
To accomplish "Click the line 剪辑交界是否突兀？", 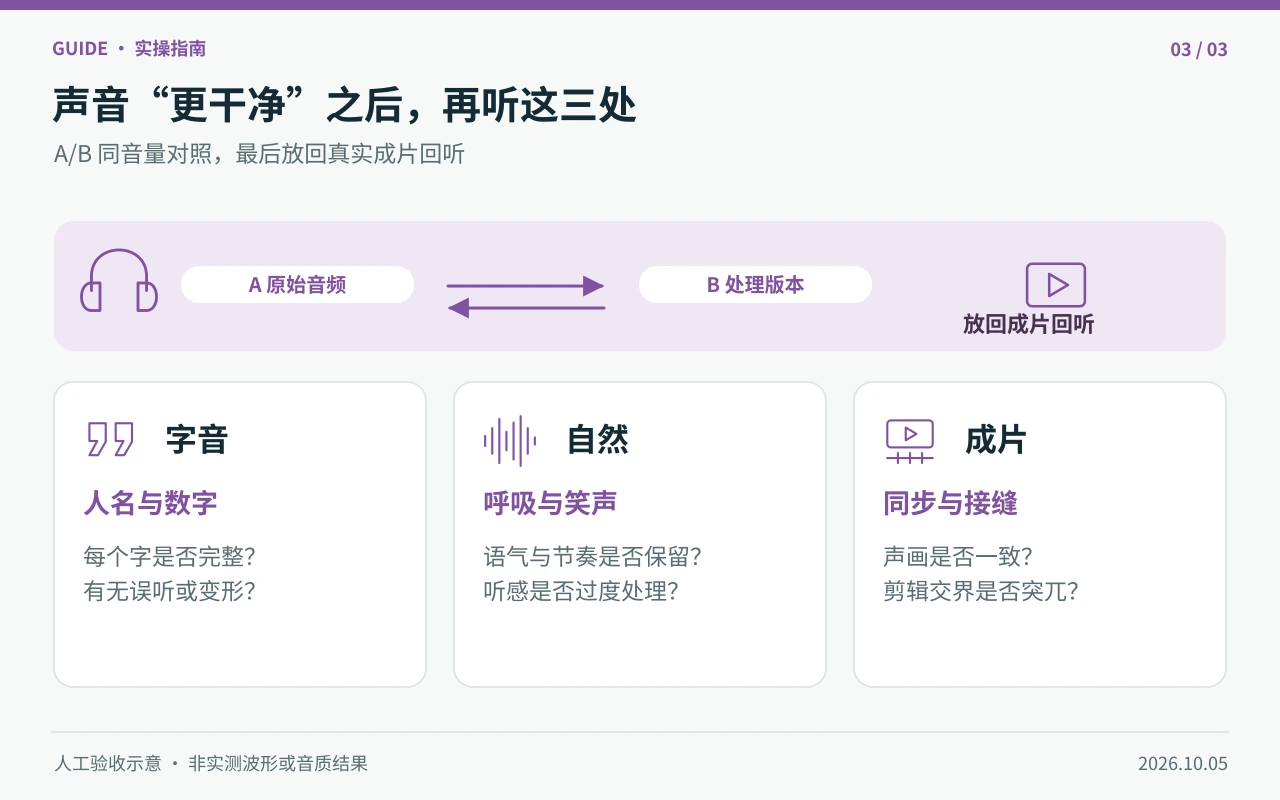I will click(982, 591).
